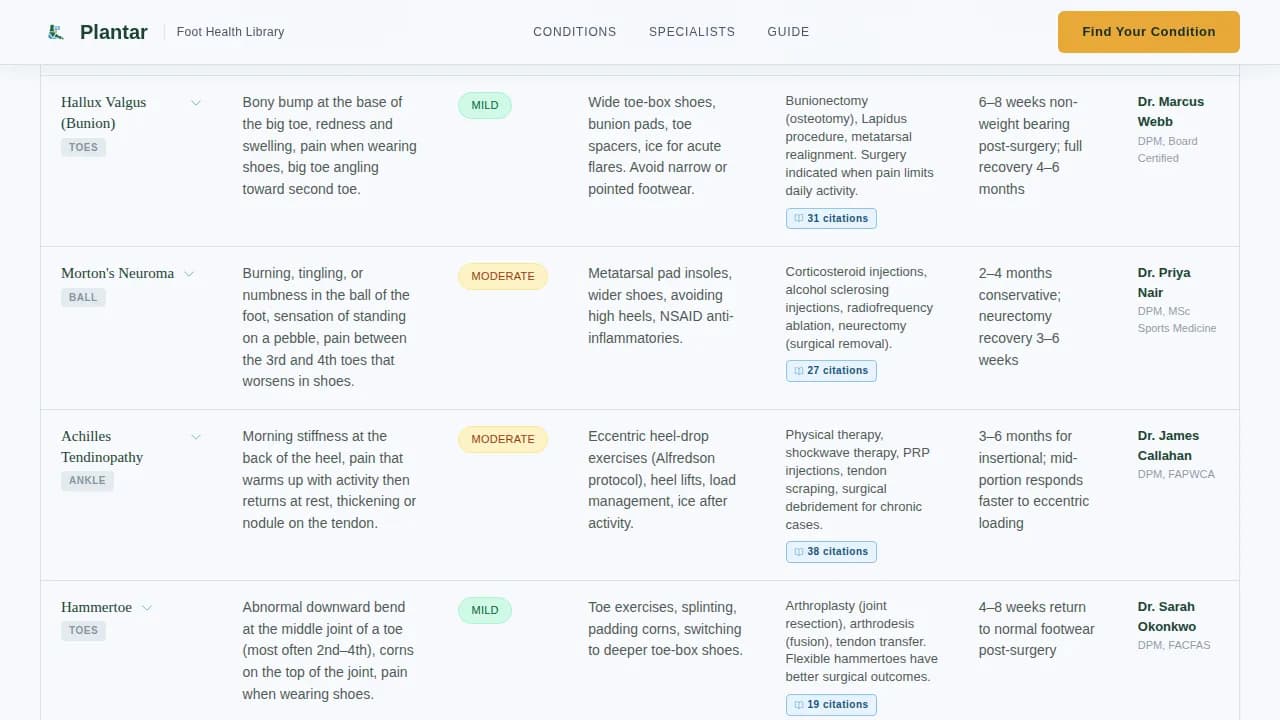Click the "Morning stiffness at the back" symptoms text
Viewport: 1280px width, 720px height.
329,480
